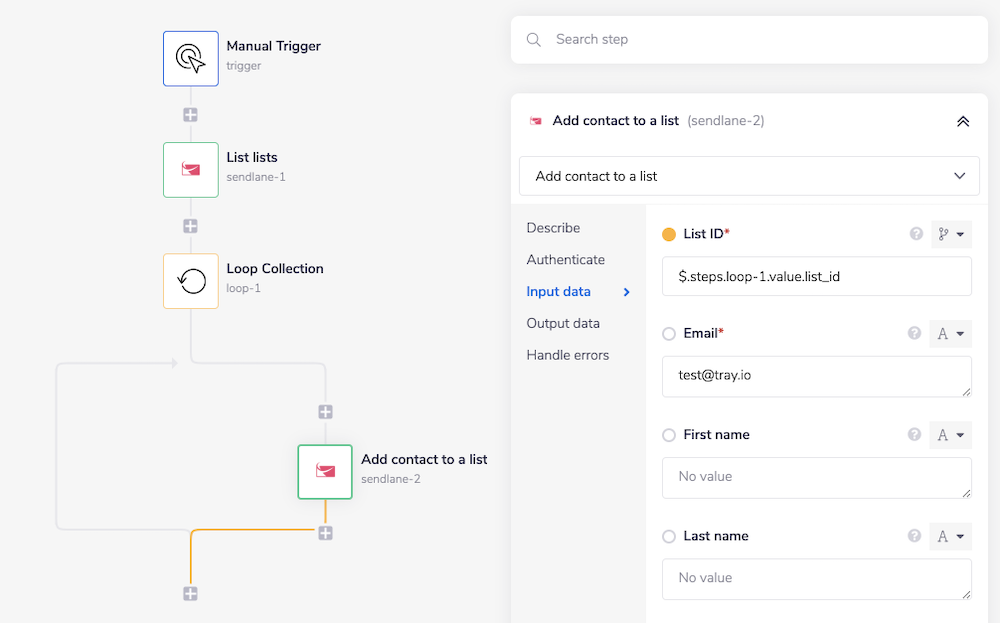Collapse the Add contact to a list panel

(x=962, y=121)
